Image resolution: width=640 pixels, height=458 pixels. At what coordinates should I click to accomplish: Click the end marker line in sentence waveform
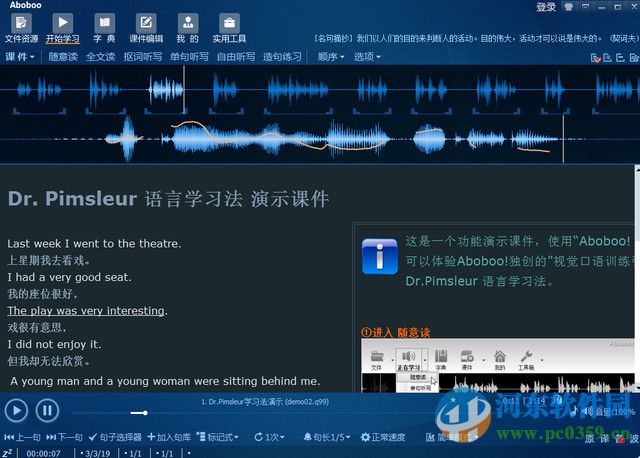563,139
